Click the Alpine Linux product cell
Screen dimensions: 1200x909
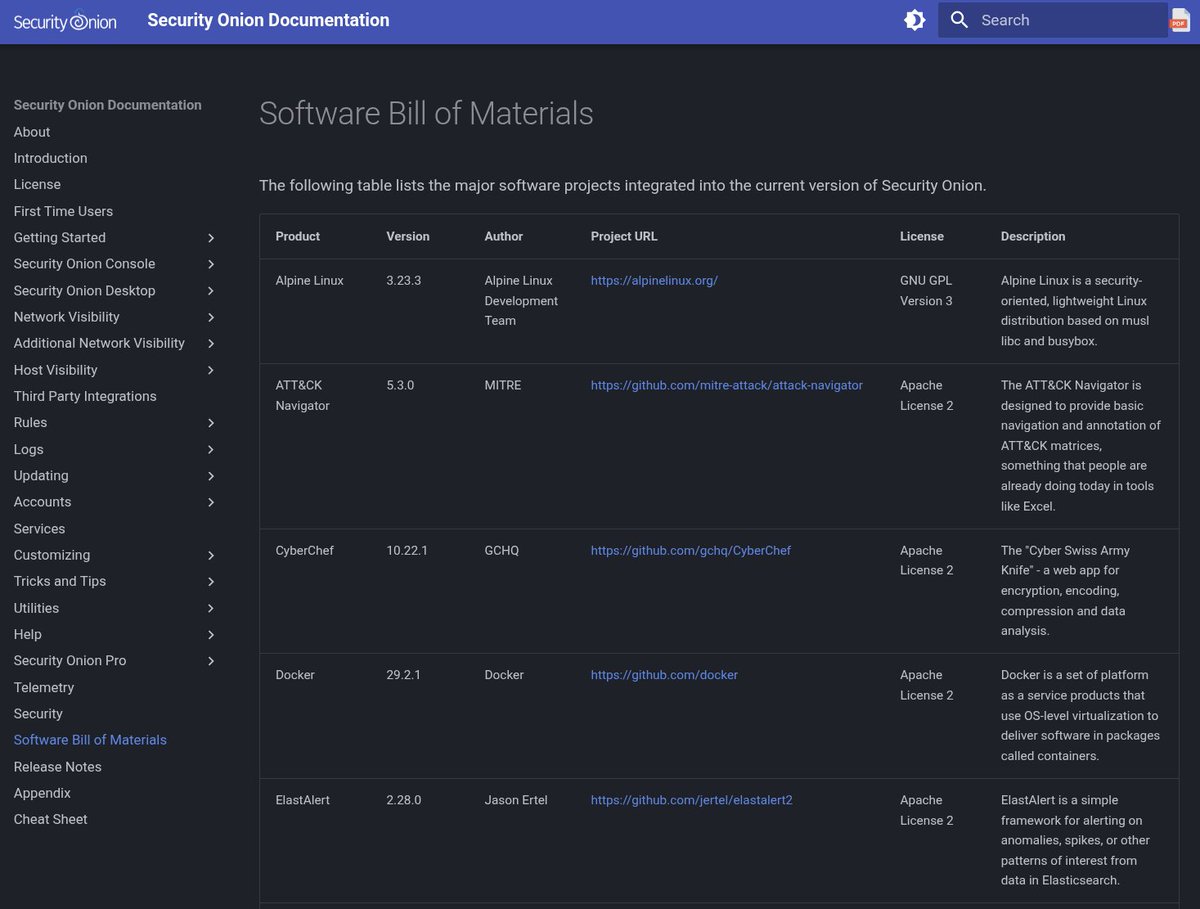pyautogui.click(x=309, y=281)
